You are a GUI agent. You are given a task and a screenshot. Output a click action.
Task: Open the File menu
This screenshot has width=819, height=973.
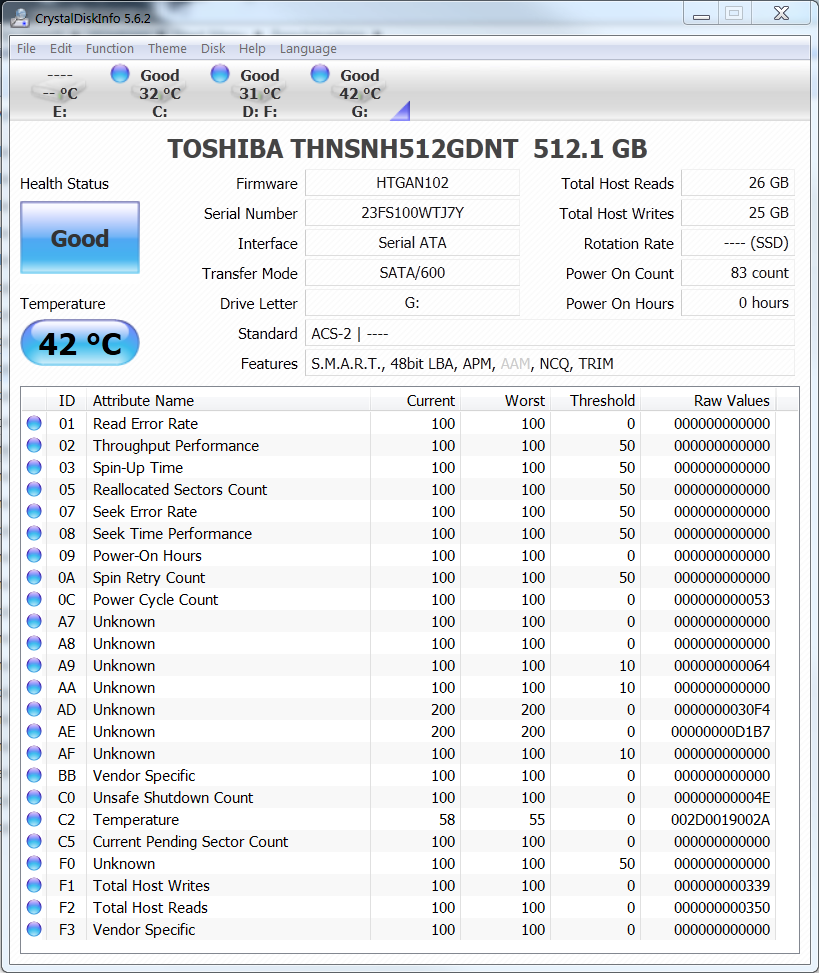point(26,49)
